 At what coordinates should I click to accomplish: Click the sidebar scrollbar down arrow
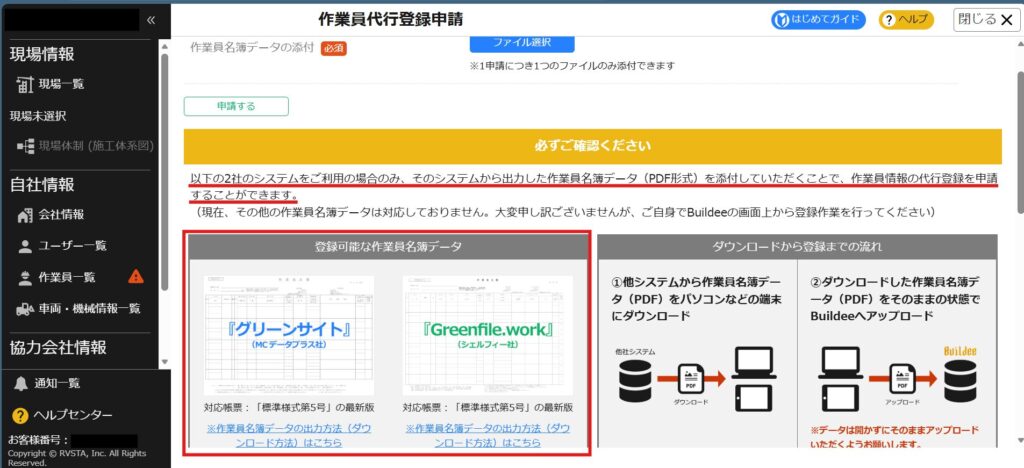[165, 362]
